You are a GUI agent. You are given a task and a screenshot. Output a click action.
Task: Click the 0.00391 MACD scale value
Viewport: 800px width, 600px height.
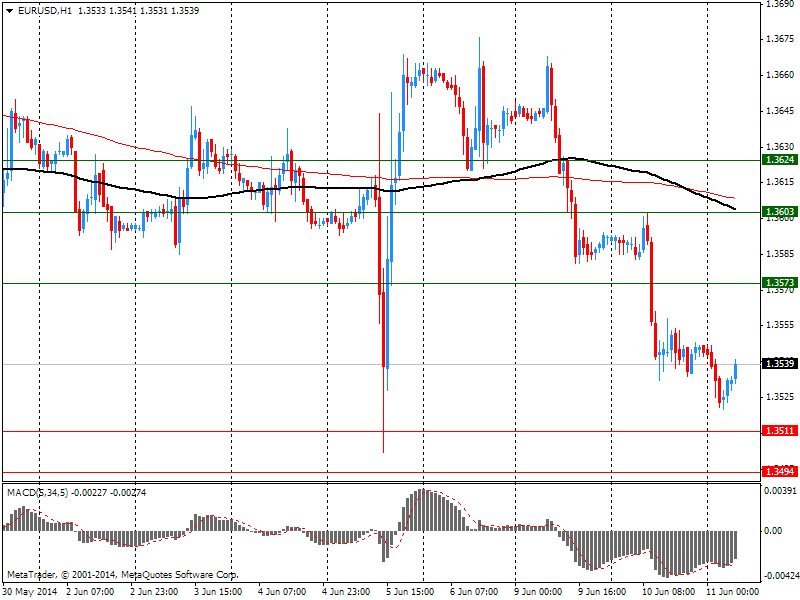[780, 491]
